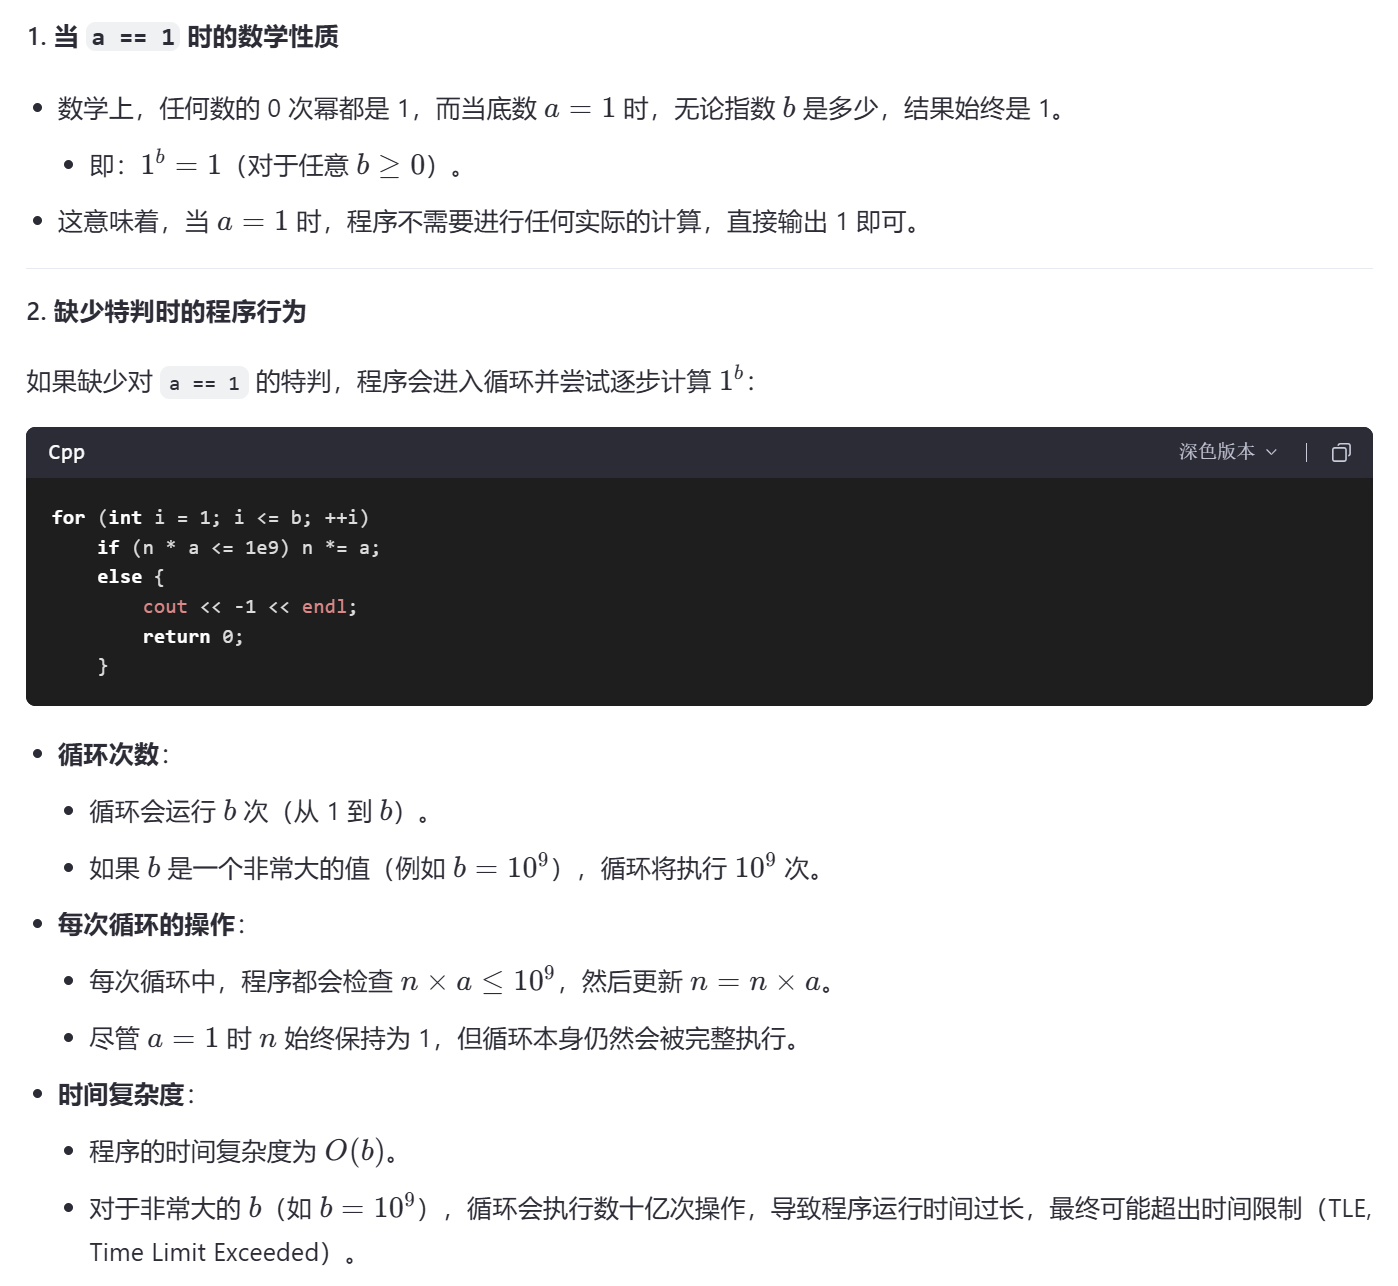Click the O(b) complexity formula
1398x1286 pixels.
tap(354, 1152)
